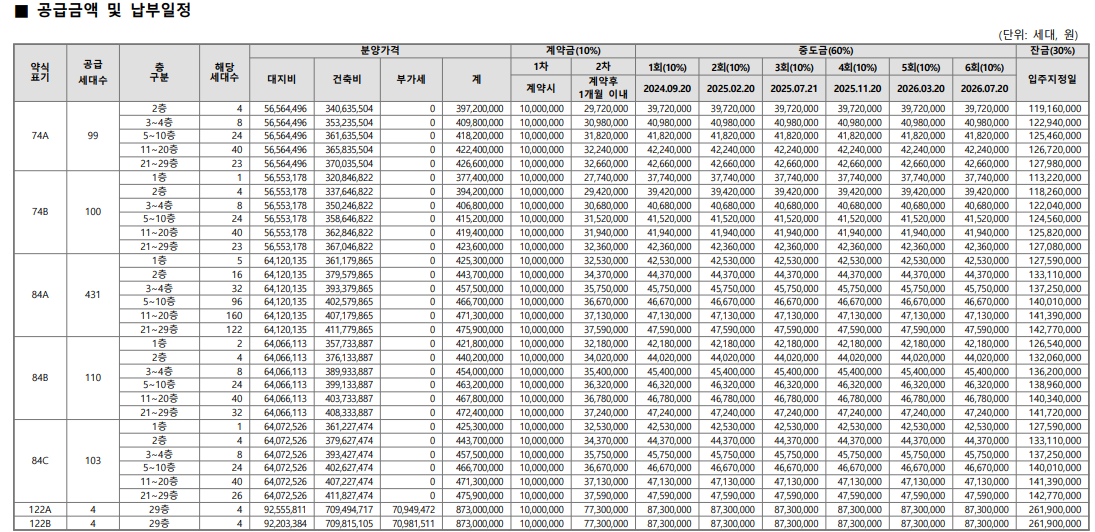Click land cost 92,203,384
The image size is (1095, 532).
coord(286,524)
